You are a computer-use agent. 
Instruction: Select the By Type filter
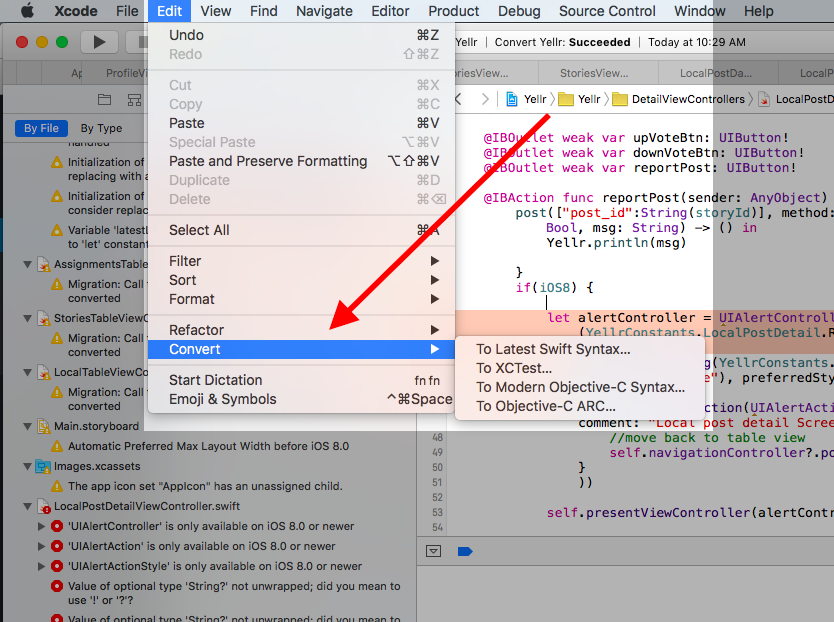point(101,128)
